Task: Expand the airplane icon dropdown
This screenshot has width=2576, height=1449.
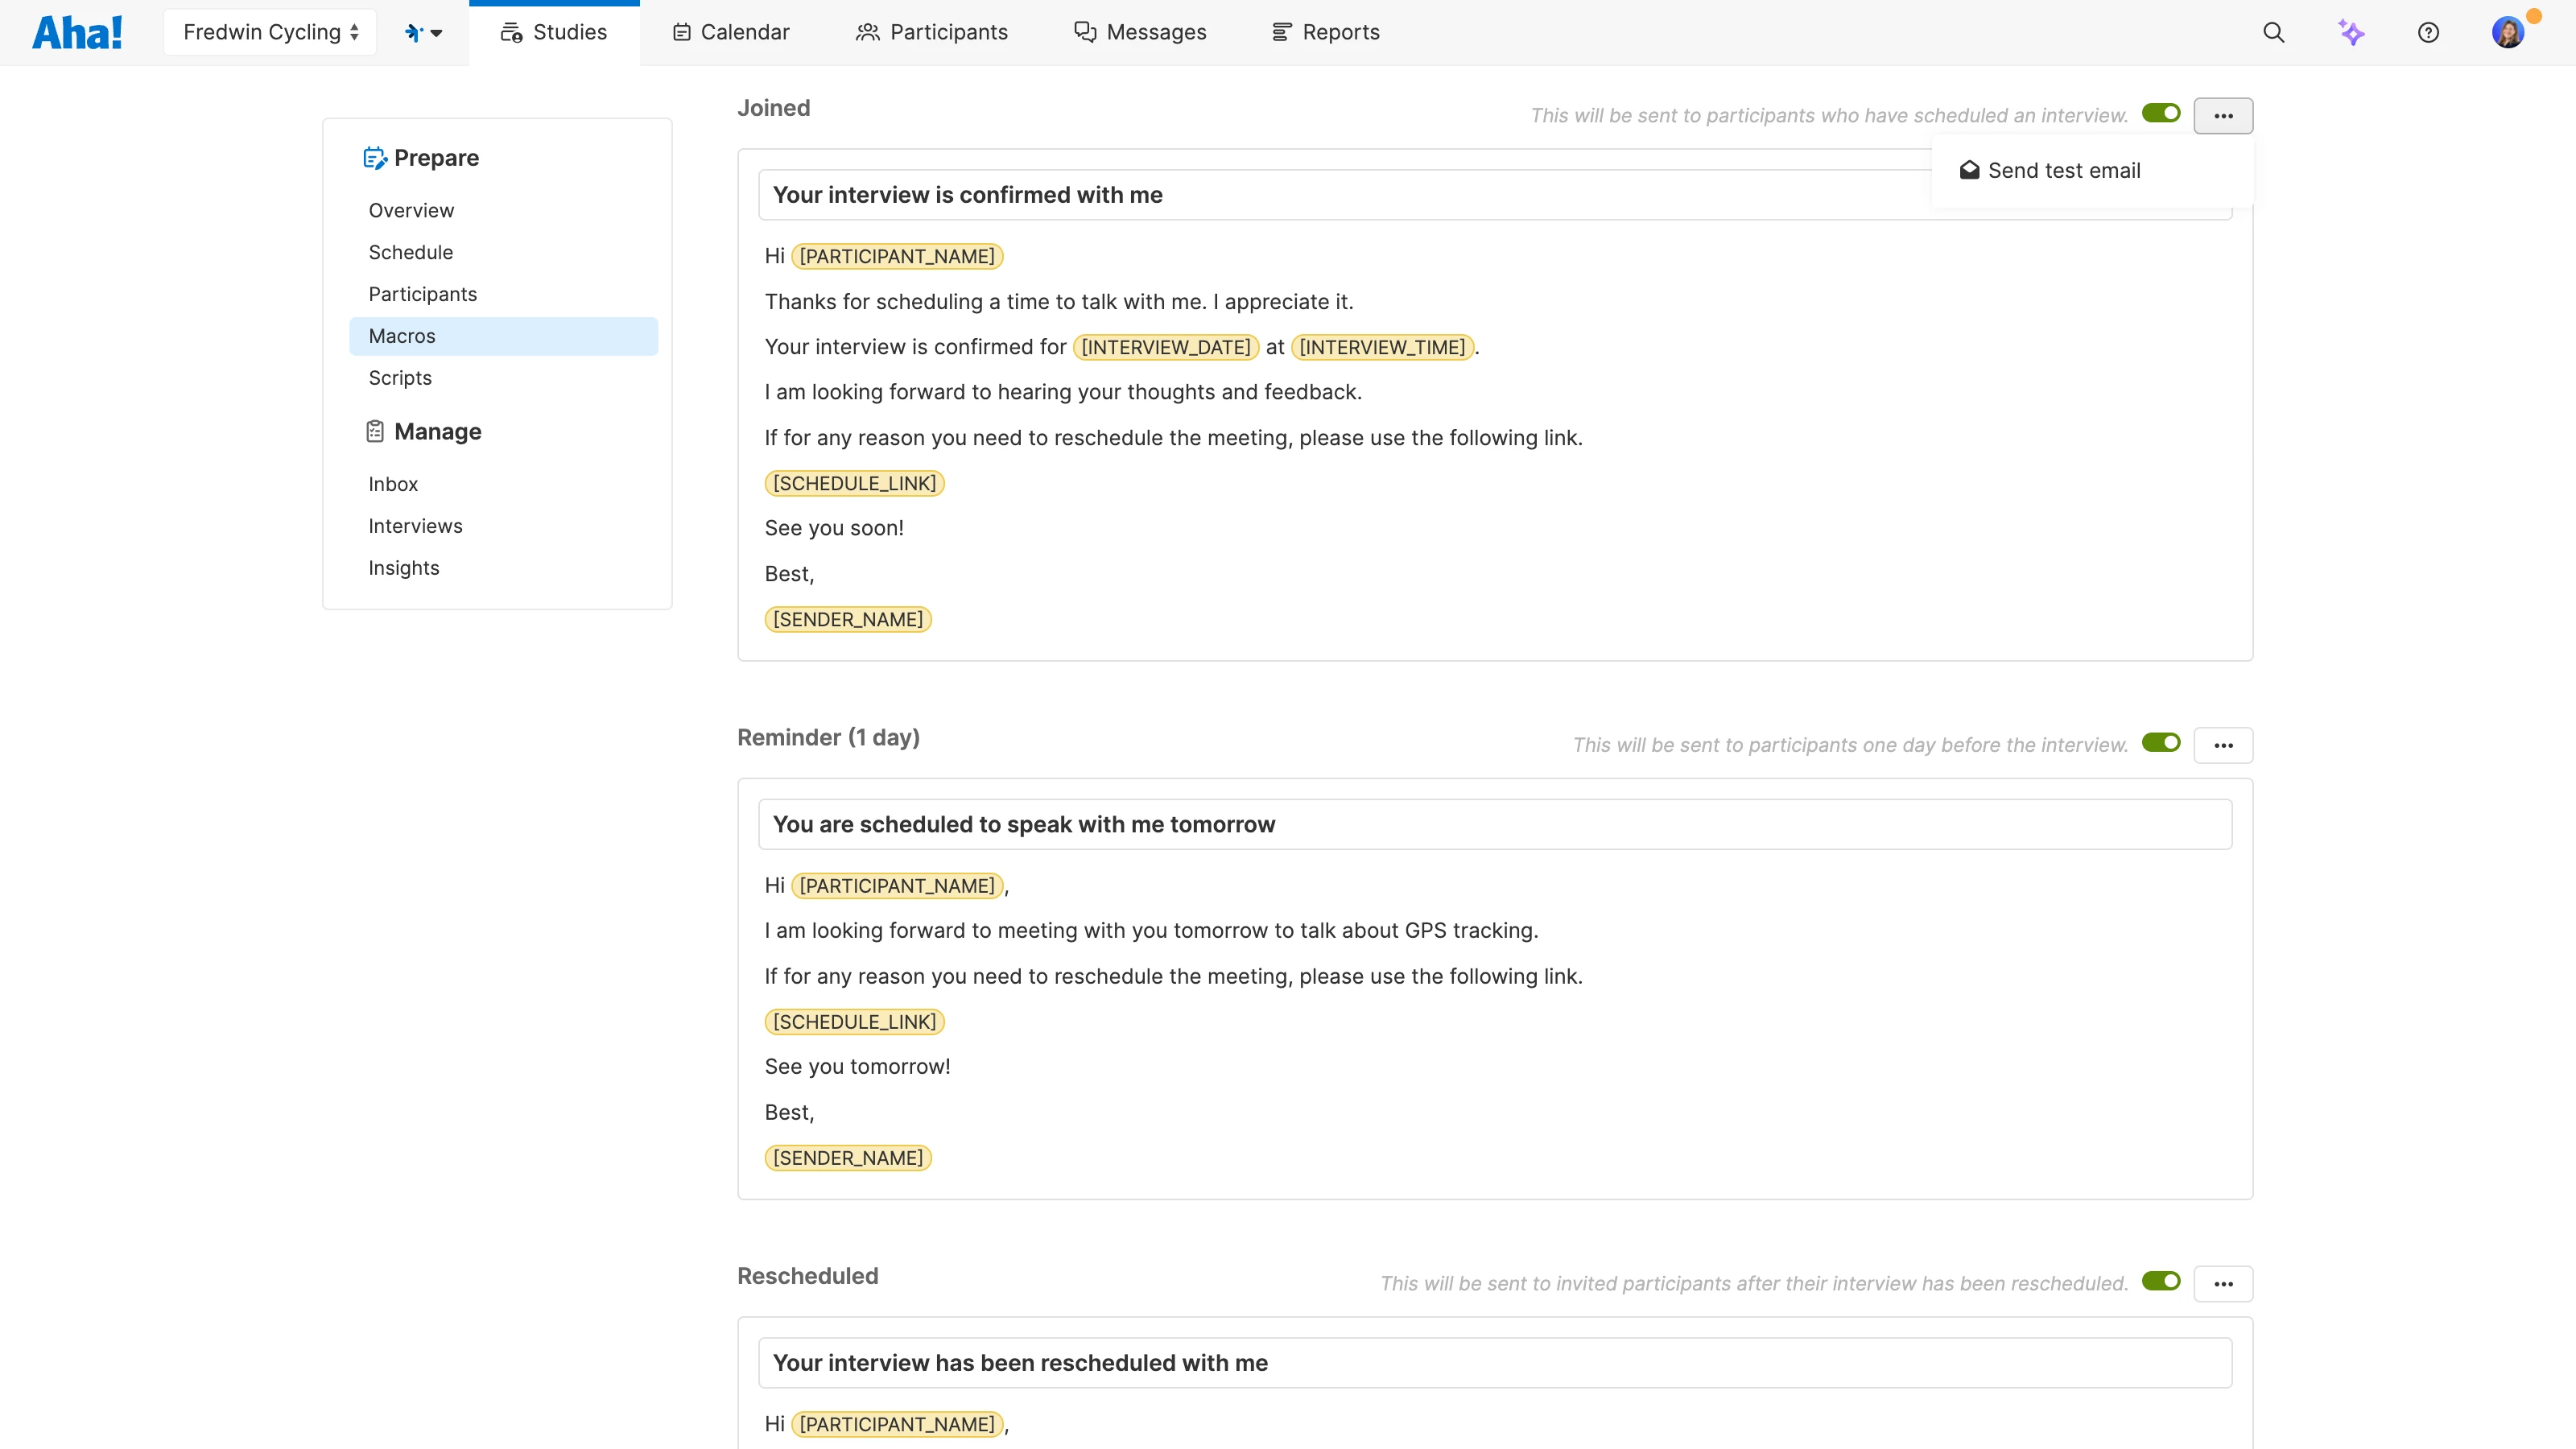Action: pyautogui.click(x=423, y=31)
